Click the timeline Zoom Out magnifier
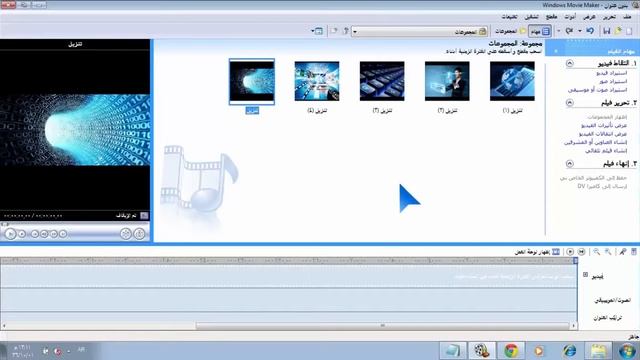This screenshot has width=640, height=360. pos(597,252)
